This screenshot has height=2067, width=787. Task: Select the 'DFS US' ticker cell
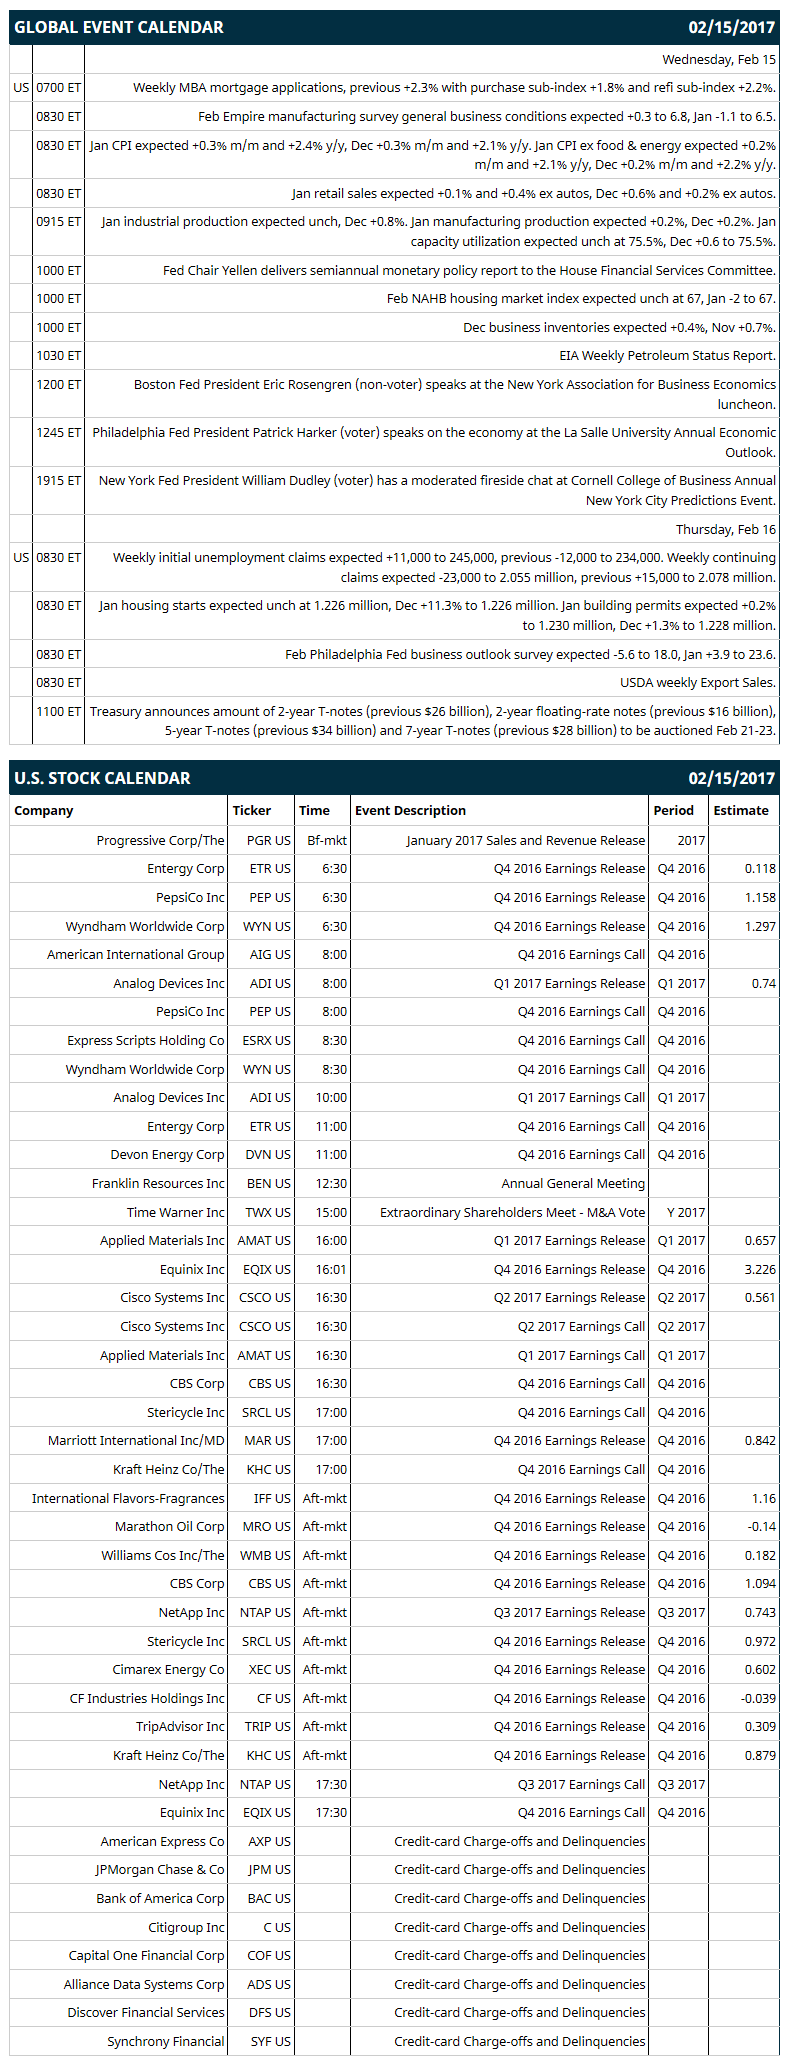coord(270,2012)
